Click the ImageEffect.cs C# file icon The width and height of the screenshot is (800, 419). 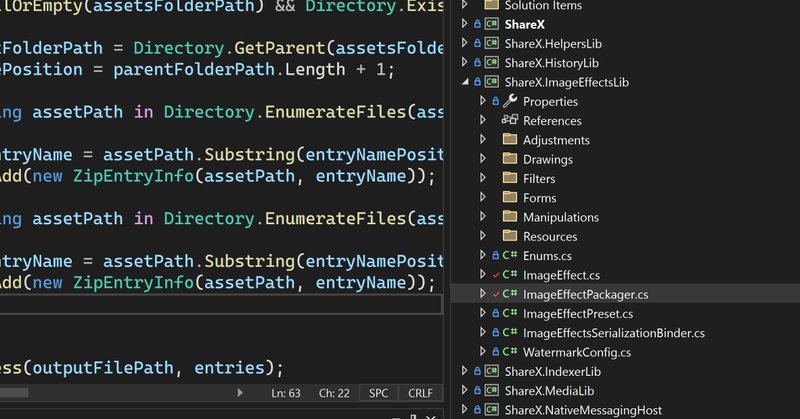[510, 275]
